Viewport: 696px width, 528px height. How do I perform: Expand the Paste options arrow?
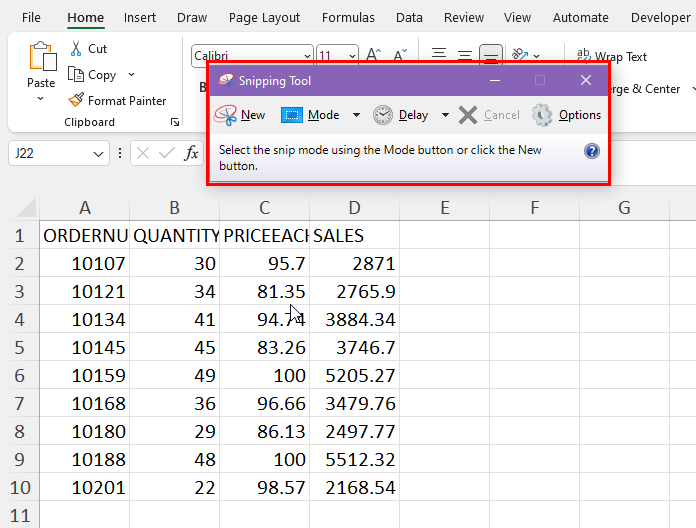click(x=41, y=99)
